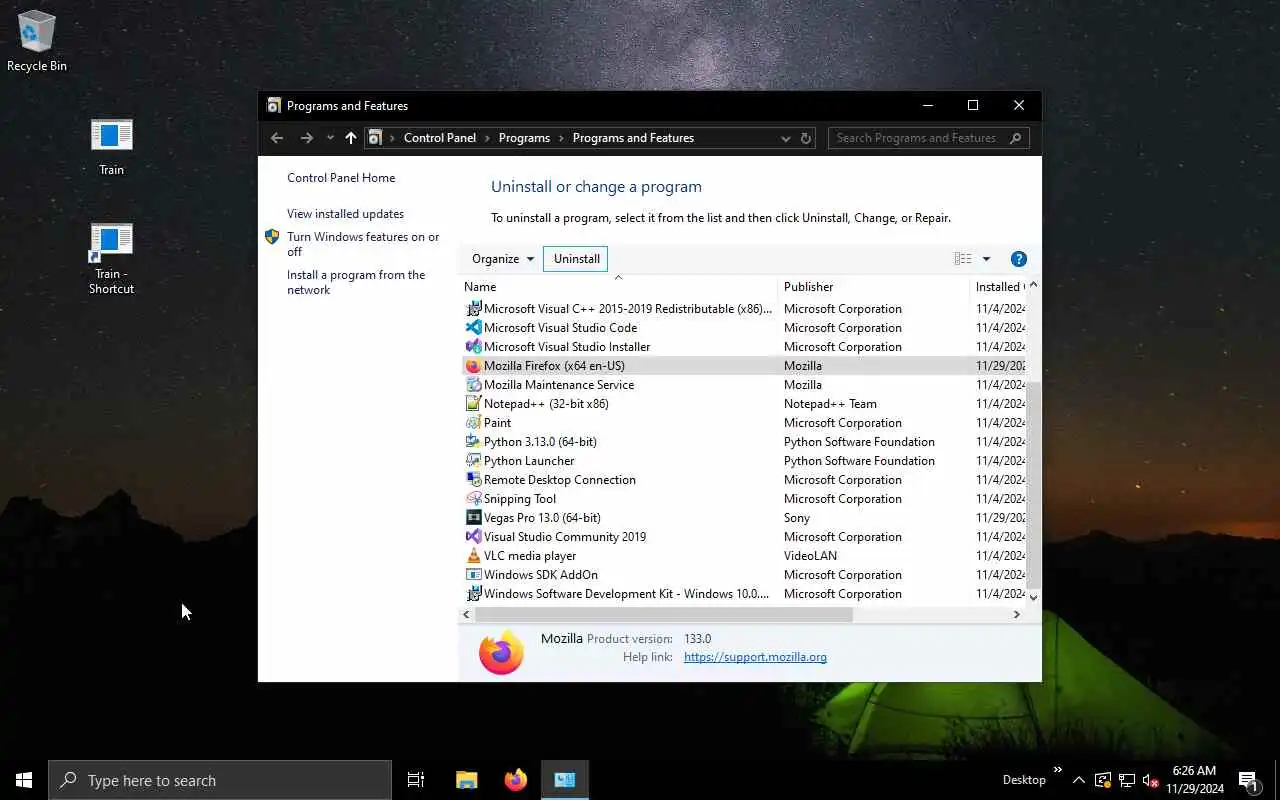Open Install a program from the network
Viewport: 1280px width, 800px height.
356,282
